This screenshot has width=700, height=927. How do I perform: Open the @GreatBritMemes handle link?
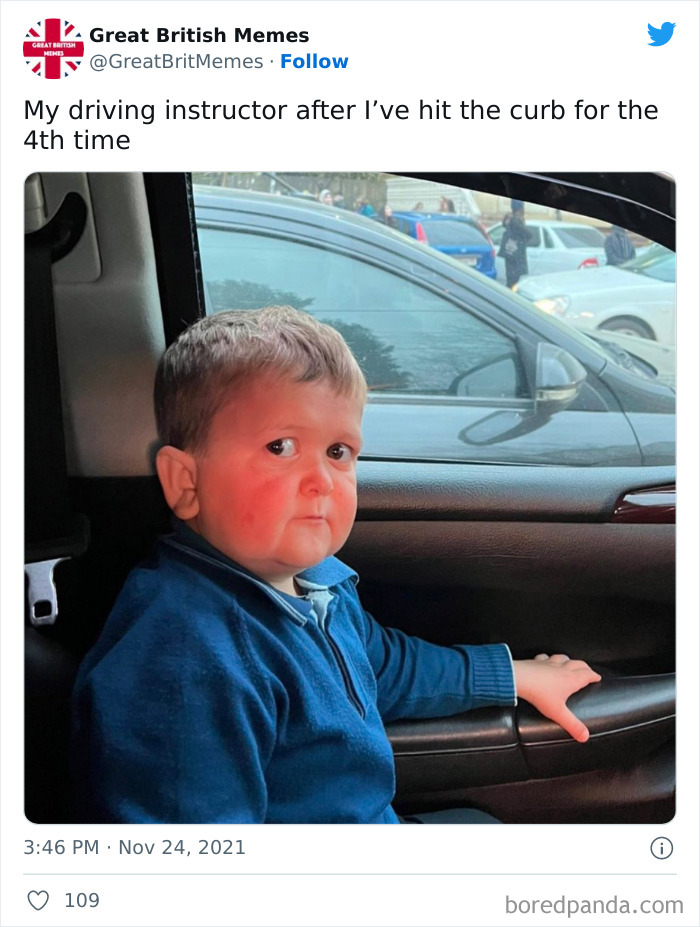176,61
